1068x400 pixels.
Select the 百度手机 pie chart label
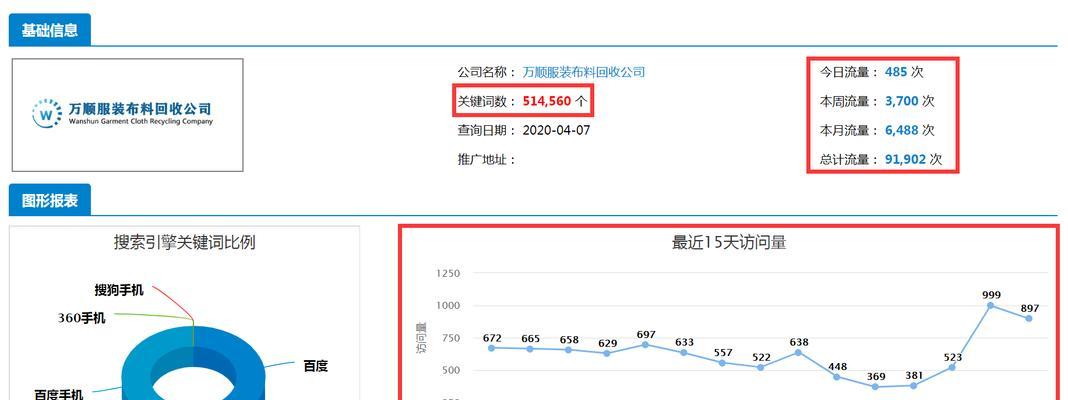59,394
